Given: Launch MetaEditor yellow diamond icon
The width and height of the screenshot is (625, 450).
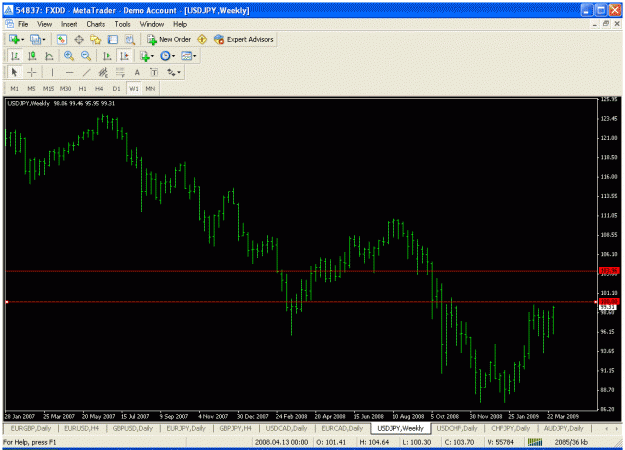Looking at the screenshot, I should pyautogui.click(x=202, y=39).
